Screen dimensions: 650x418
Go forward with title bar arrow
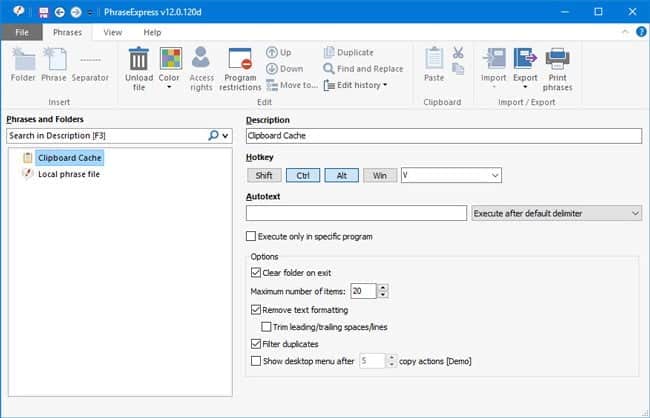[76, 12]
